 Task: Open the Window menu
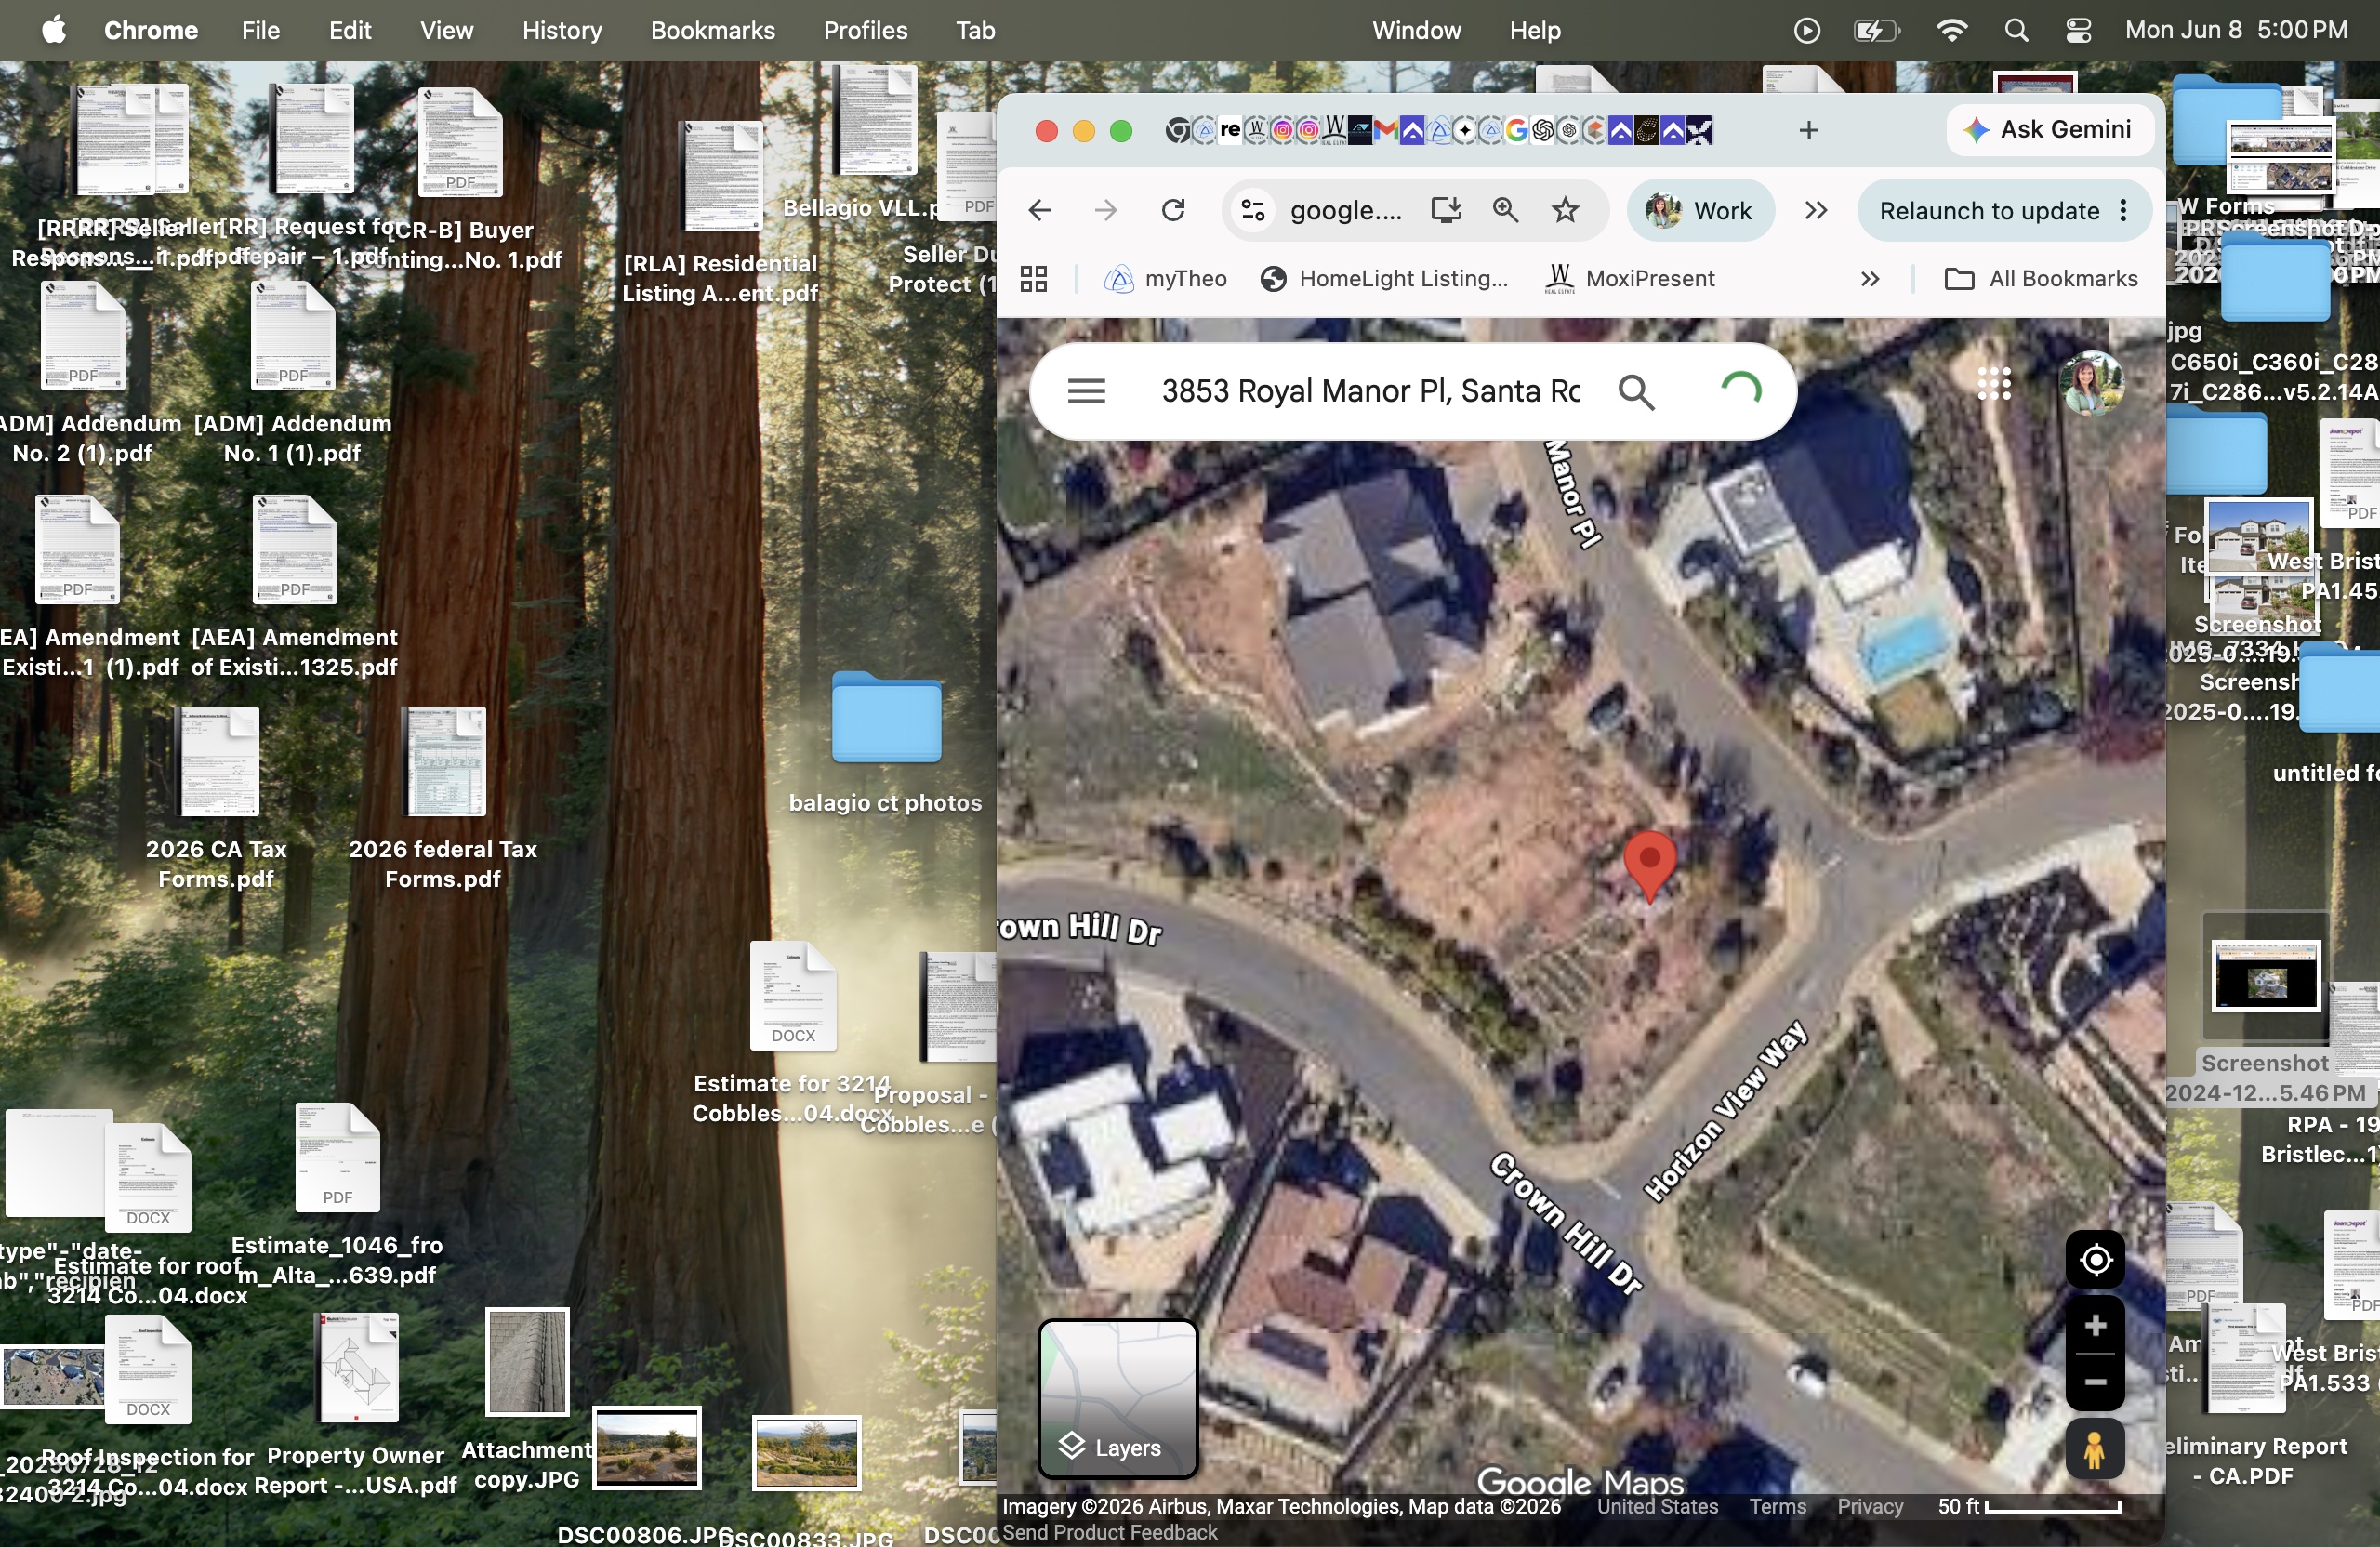click(1416, 30)
